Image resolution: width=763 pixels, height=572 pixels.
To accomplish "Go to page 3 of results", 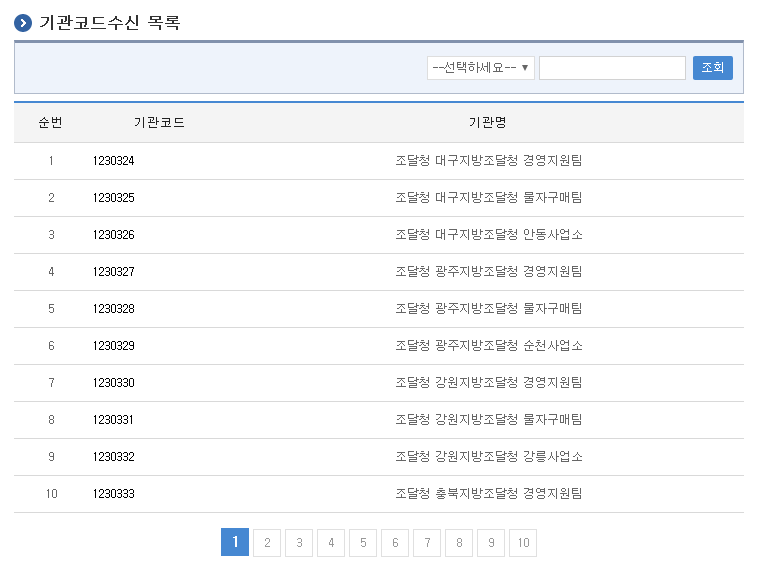I will [x=298, y=543].
